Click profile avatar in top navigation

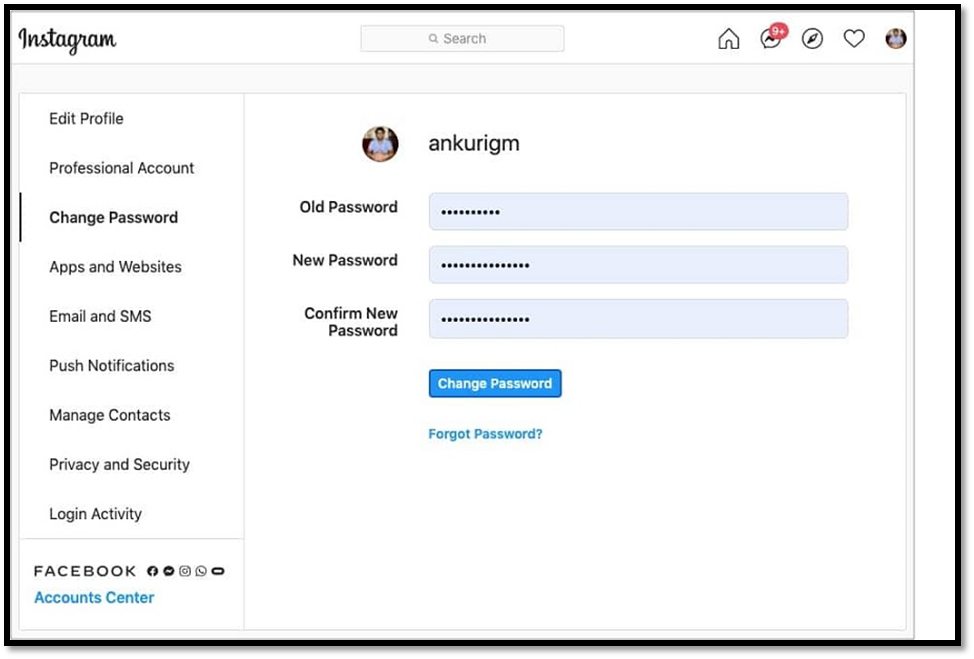click(895, 39)
